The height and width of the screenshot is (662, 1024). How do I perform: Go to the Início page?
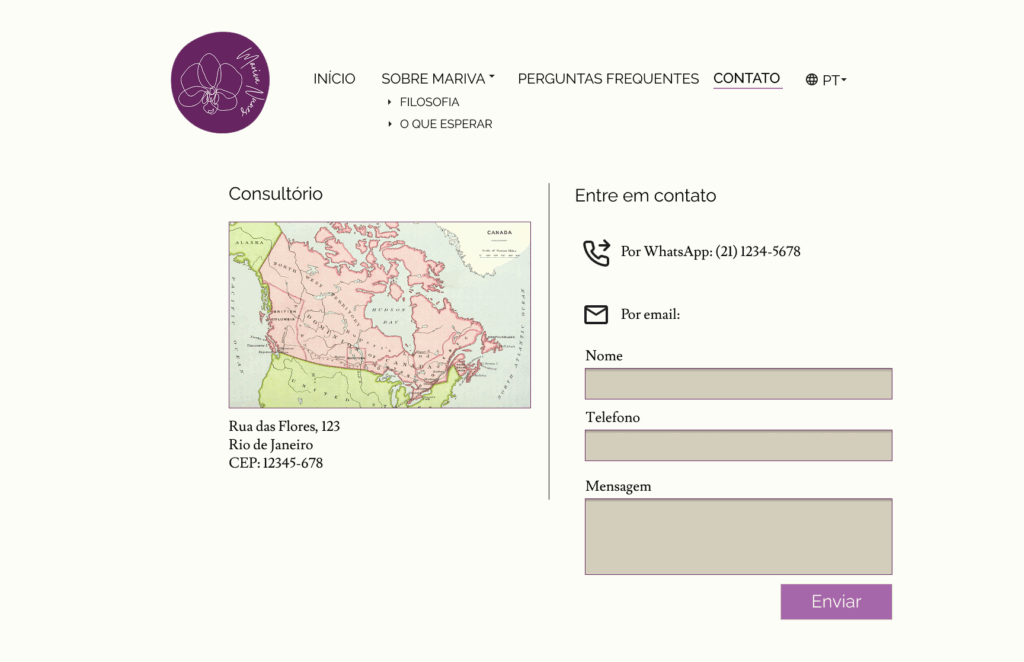pos(334,79)
